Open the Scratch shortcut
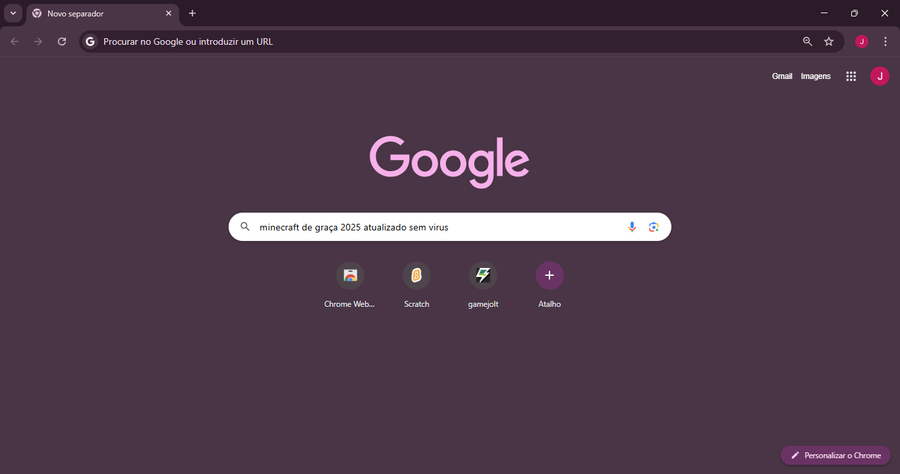 click(x=417, y=286)
